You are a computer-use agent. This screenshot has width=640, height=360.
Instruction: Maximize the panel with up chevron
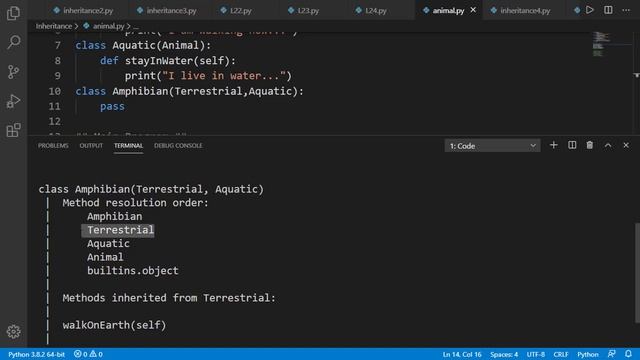coord(608,145)
